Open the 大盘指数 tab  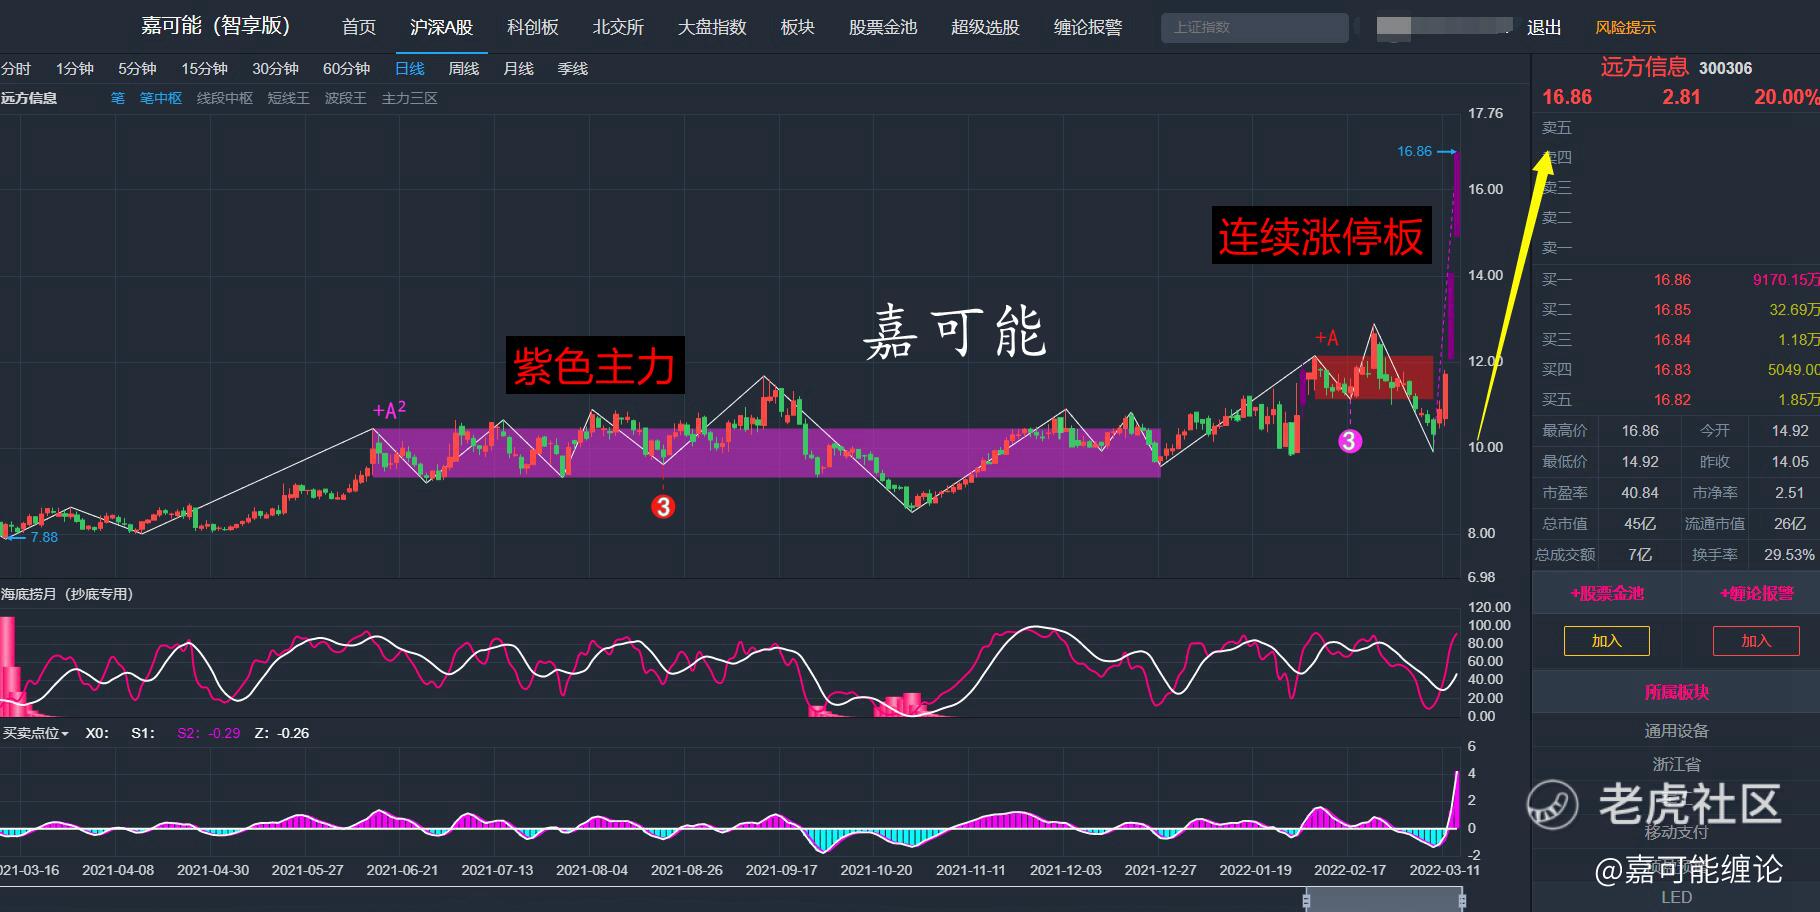point(712,27)
